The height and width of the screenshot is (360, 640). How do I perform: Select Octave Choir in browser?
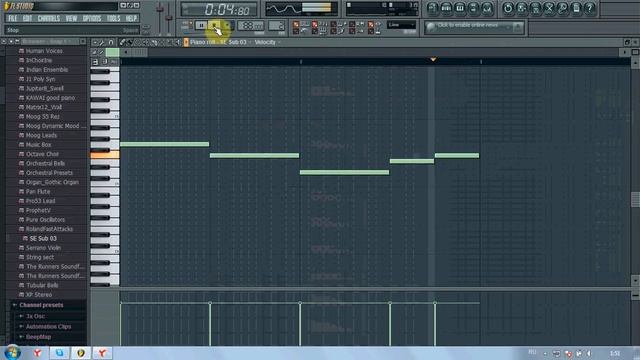point(42,154)
